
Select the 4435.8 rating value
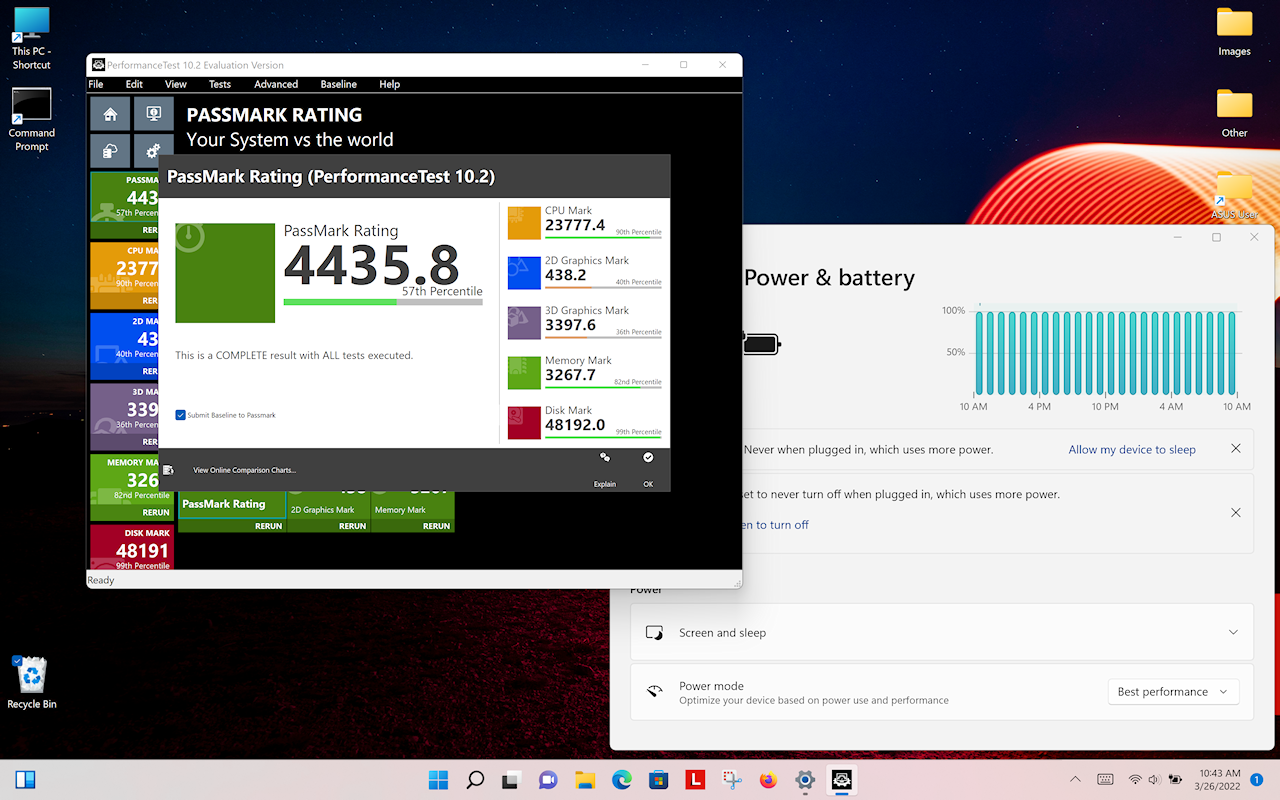coord(371,265)
